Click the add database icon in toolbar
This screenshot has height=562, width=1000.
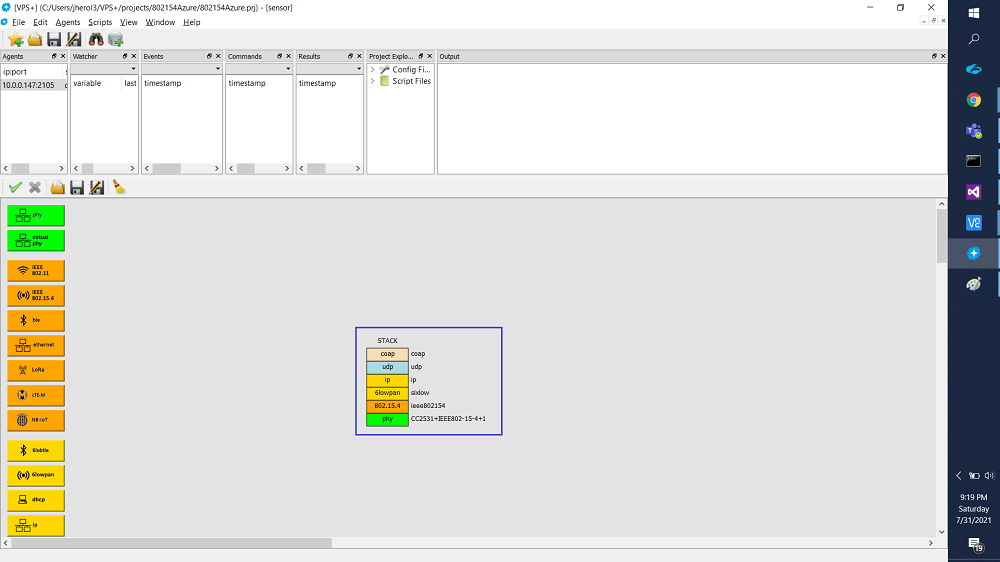click(116, 40)
